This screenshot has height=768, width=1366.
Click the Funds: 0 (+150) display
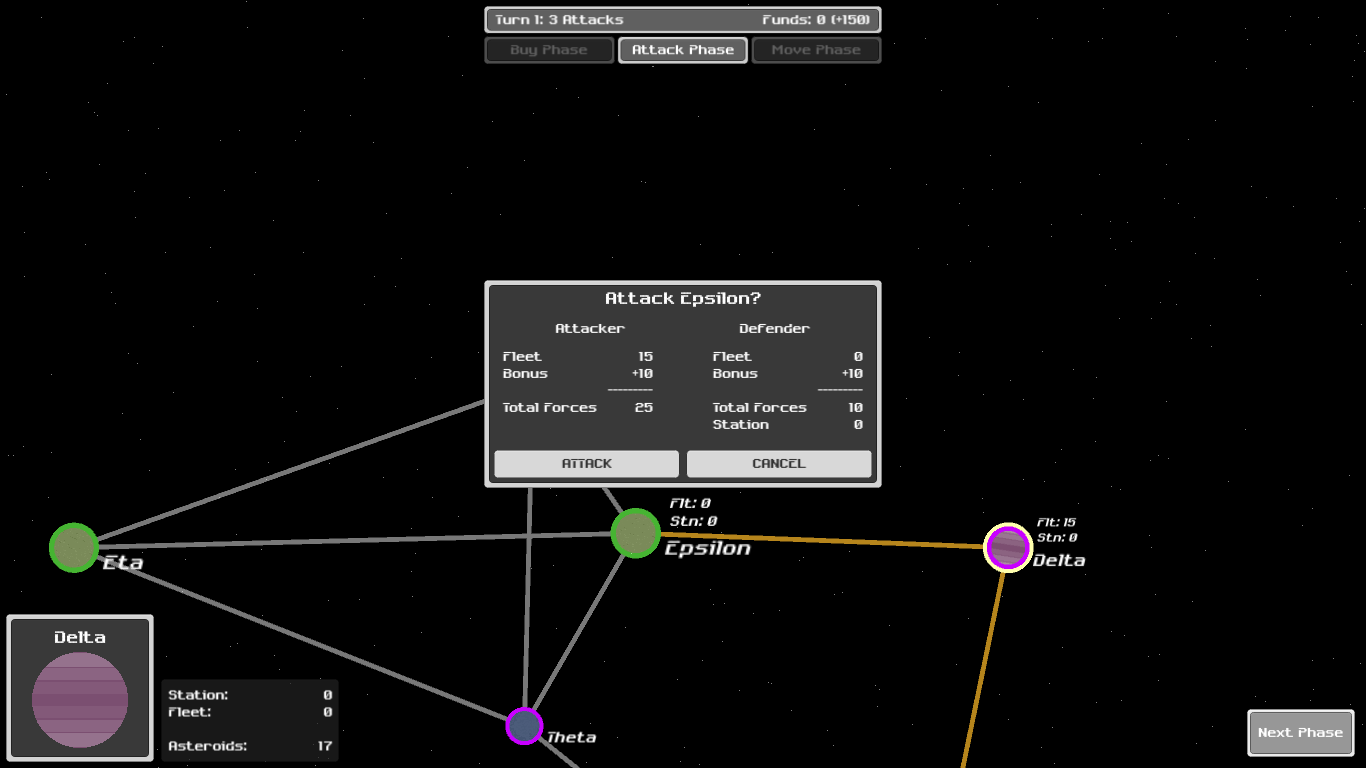pos(816,20)
